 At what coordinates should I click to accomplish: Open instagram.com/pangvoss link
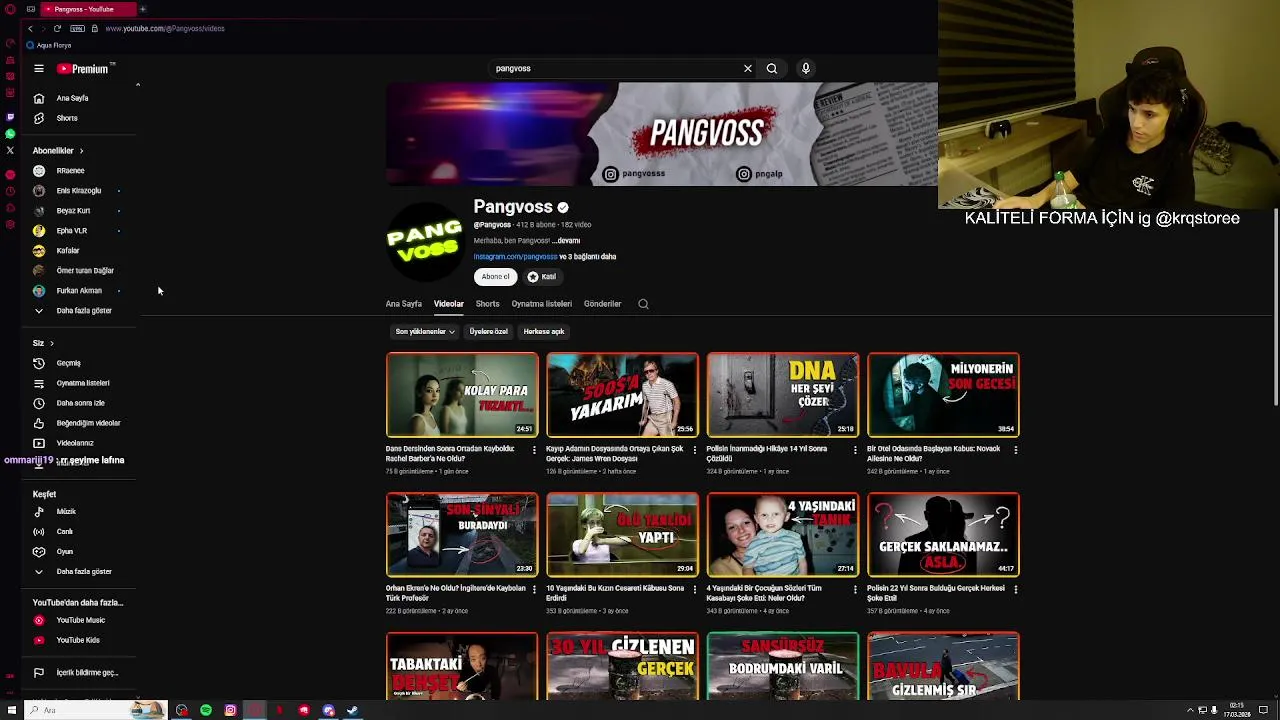tap(515, 257)
